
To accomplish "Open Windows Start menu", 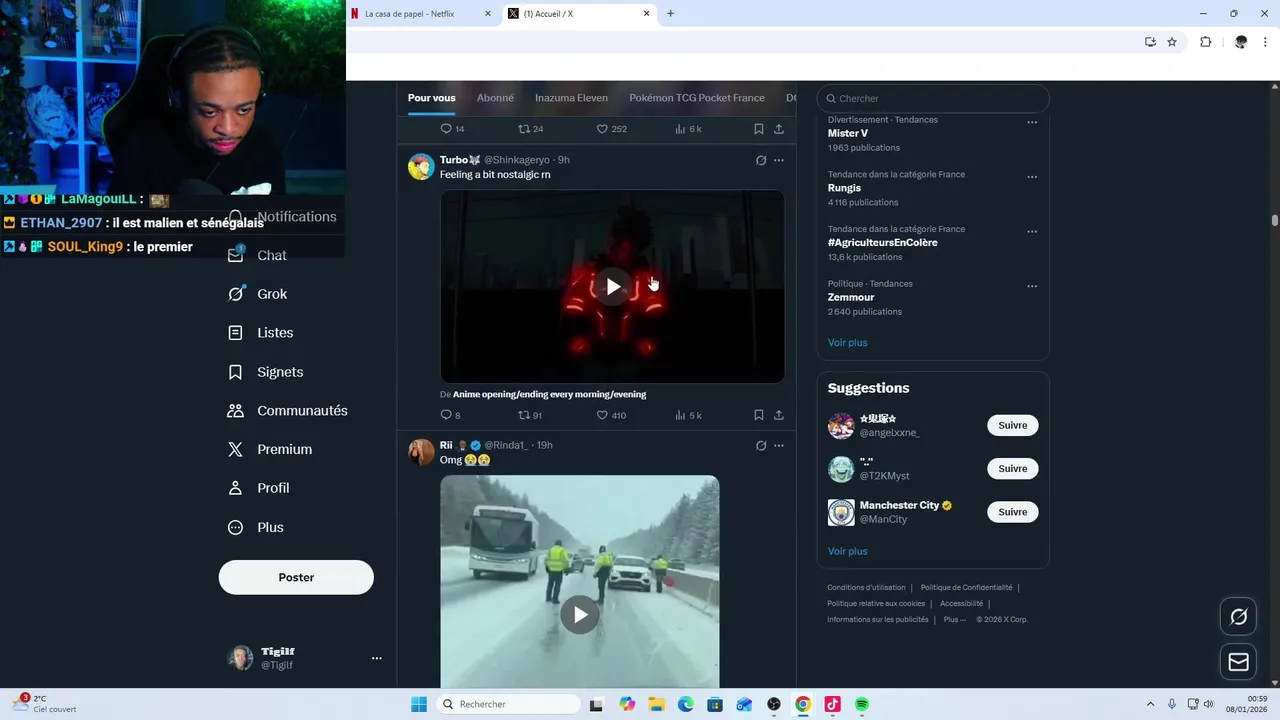I will point(418,704).
